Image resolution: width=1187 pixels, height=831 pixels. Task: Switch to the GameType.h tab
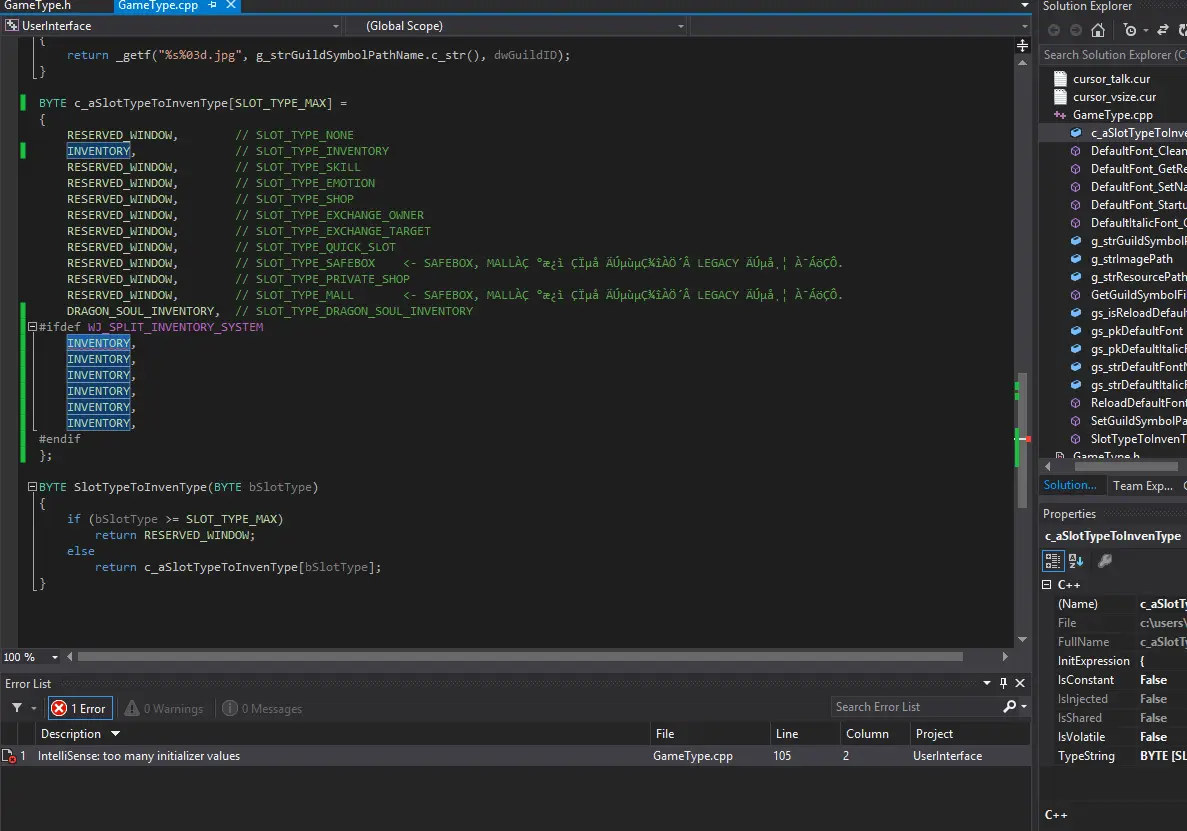click(x=38, y=6)
